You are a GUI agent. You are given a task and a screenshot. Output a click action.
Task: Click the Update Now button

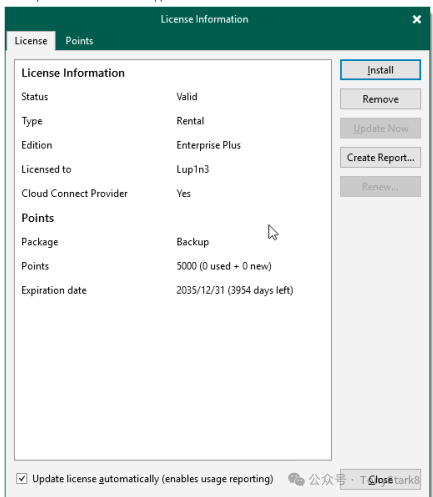point(380,128)
